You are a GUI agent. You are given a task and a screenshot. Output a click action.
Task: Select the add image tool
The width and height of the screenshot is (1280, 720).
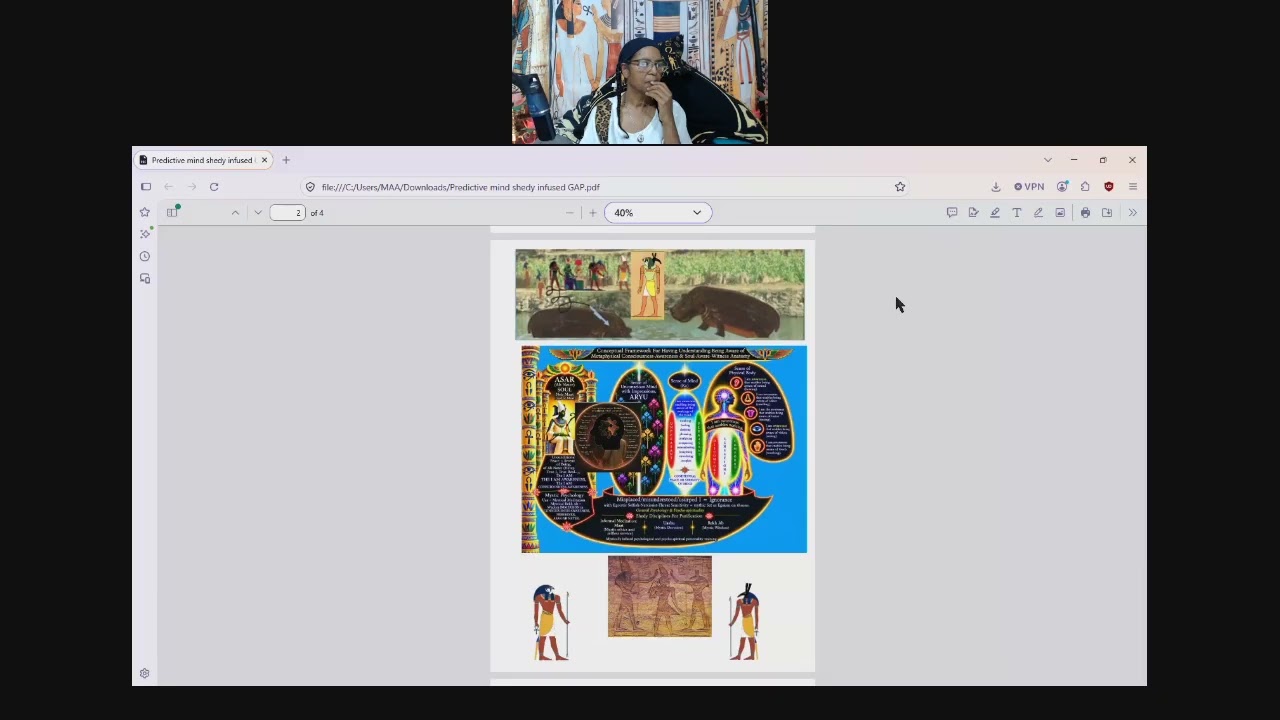click(x=1060, y=212)
